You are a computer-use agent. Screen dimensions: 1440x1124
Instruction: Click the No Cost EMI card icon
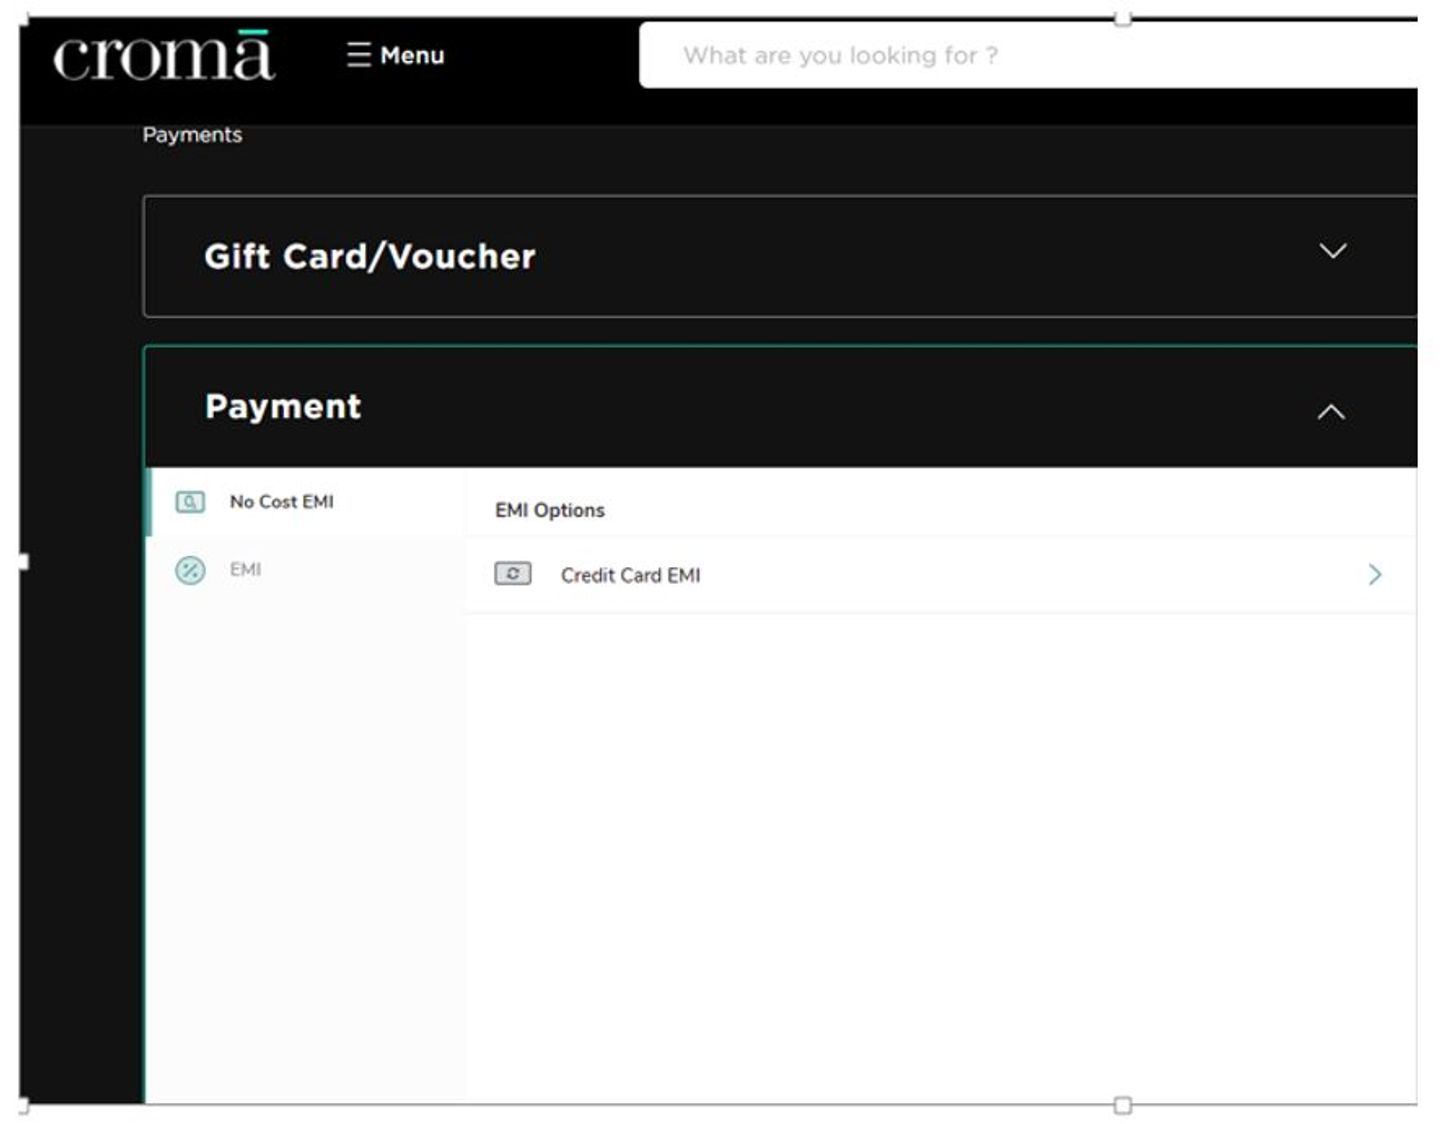coord(190,502)
